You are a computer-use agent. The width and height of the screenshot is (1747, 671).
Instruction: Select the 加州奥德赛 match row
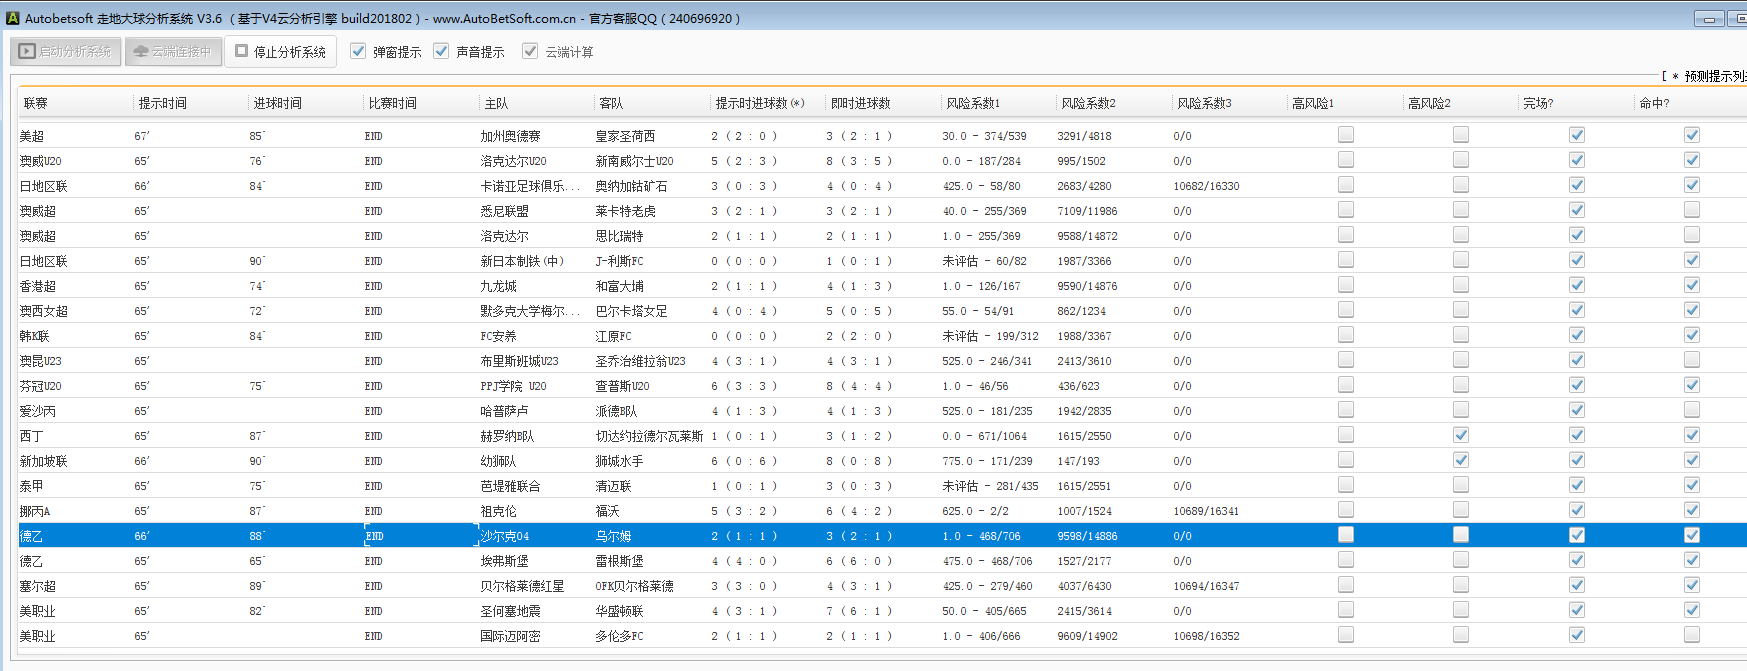510,136
